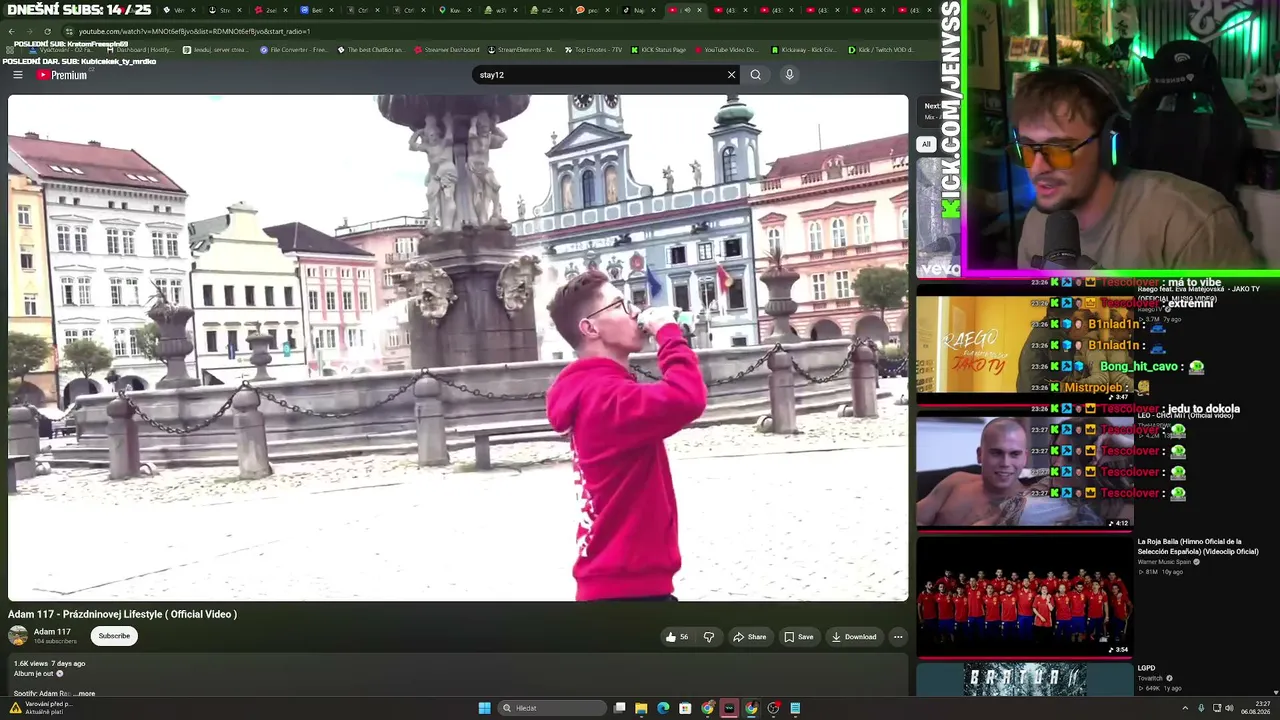Select the youtube.com address bar URL
The image size is (1280, 720).
195,32
